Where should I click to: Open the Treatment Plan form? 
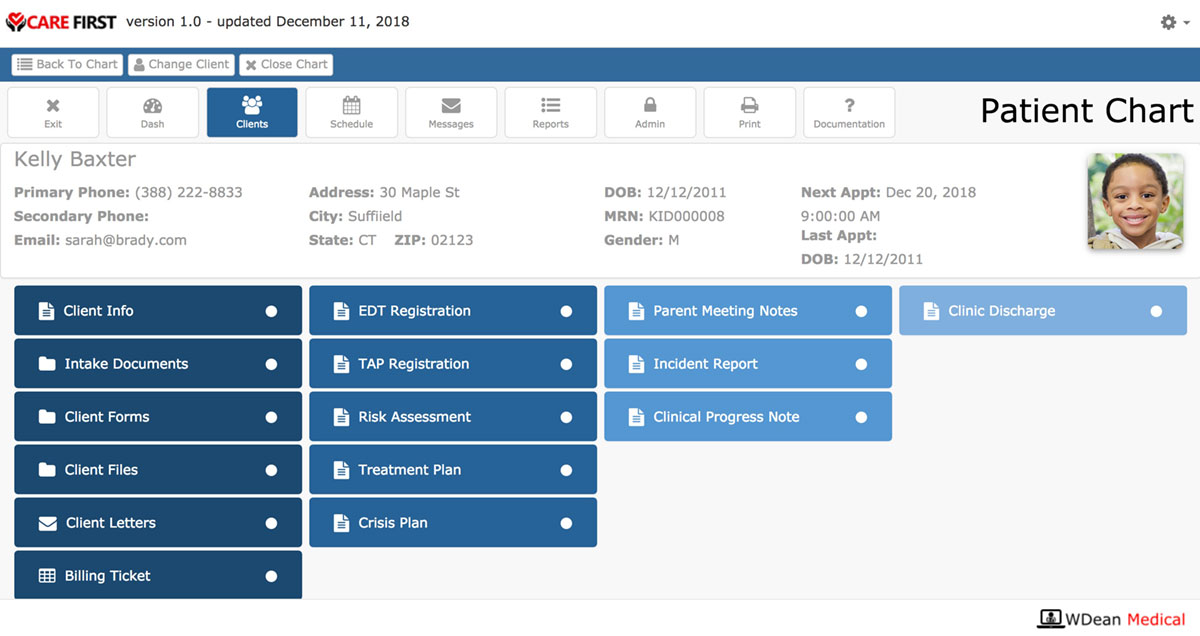pyautogui.click(x=453, y=470)
